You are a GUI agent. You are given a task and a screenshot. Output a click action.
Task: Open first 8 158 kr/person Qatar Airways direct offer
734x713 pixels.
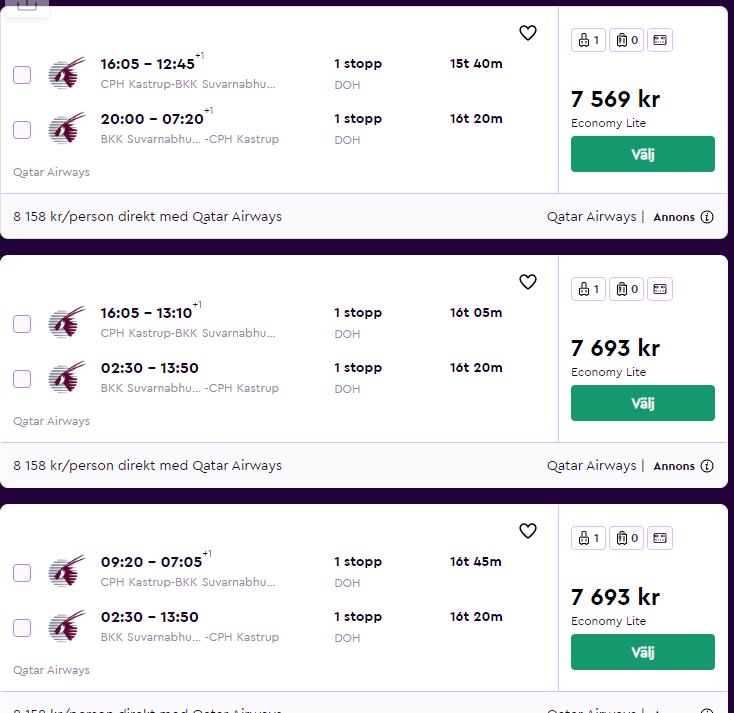point(148,217)
